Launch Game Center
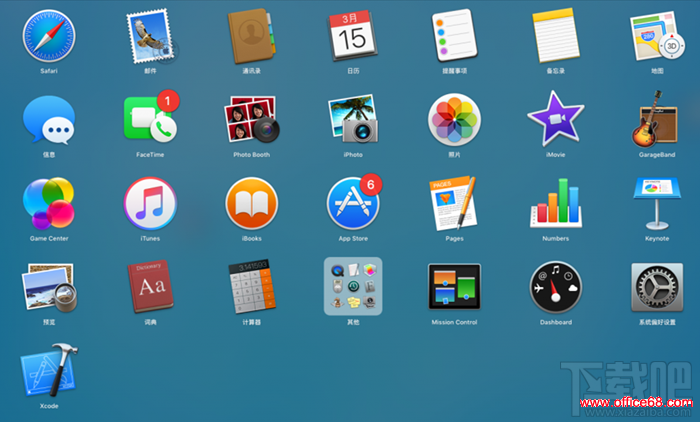The image size is (700, 422). click(x=49, y=203)
